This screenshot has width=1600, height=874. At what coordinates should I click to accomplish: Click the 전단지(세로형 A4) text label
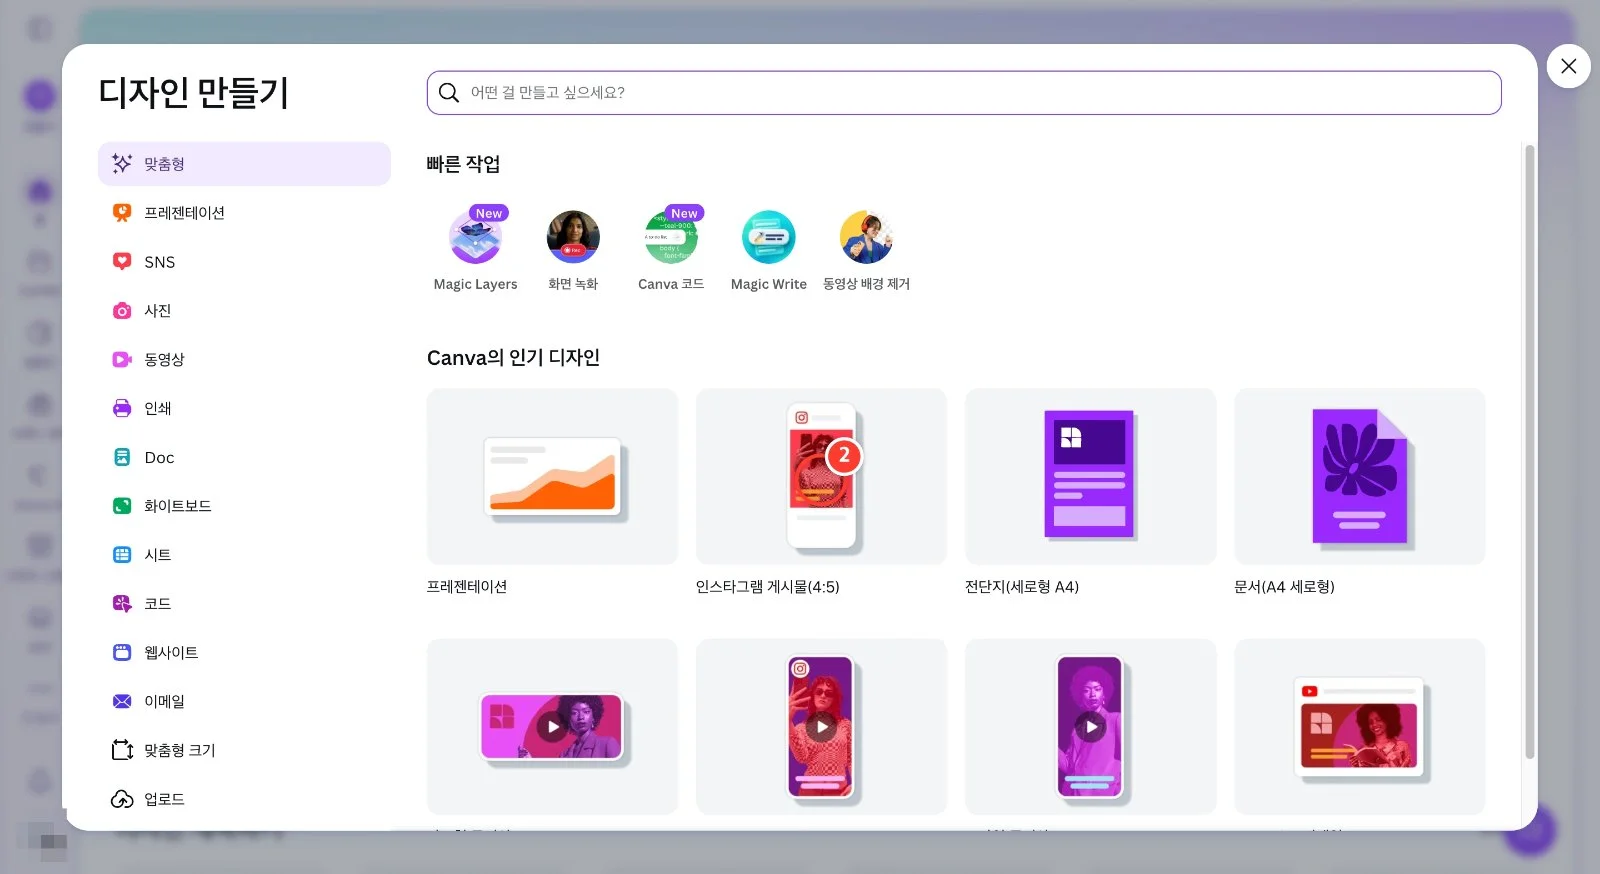pyautogui.click(x=1022, y=587)
